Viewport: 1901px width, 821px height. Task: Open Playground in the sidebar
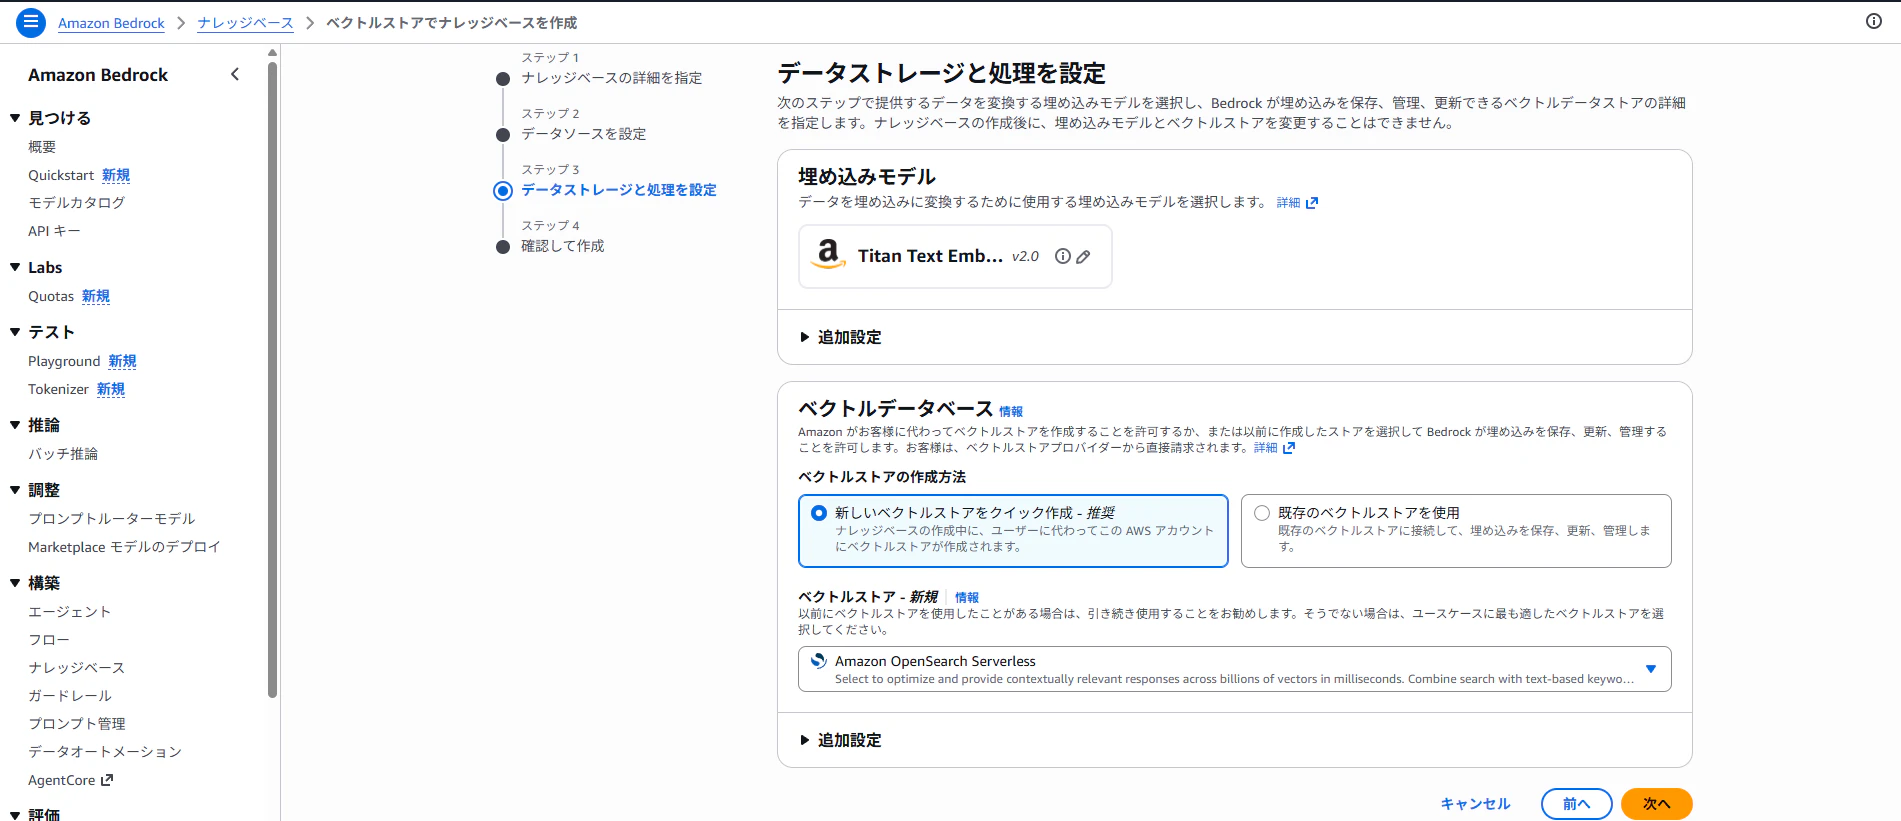coord(64,361)
